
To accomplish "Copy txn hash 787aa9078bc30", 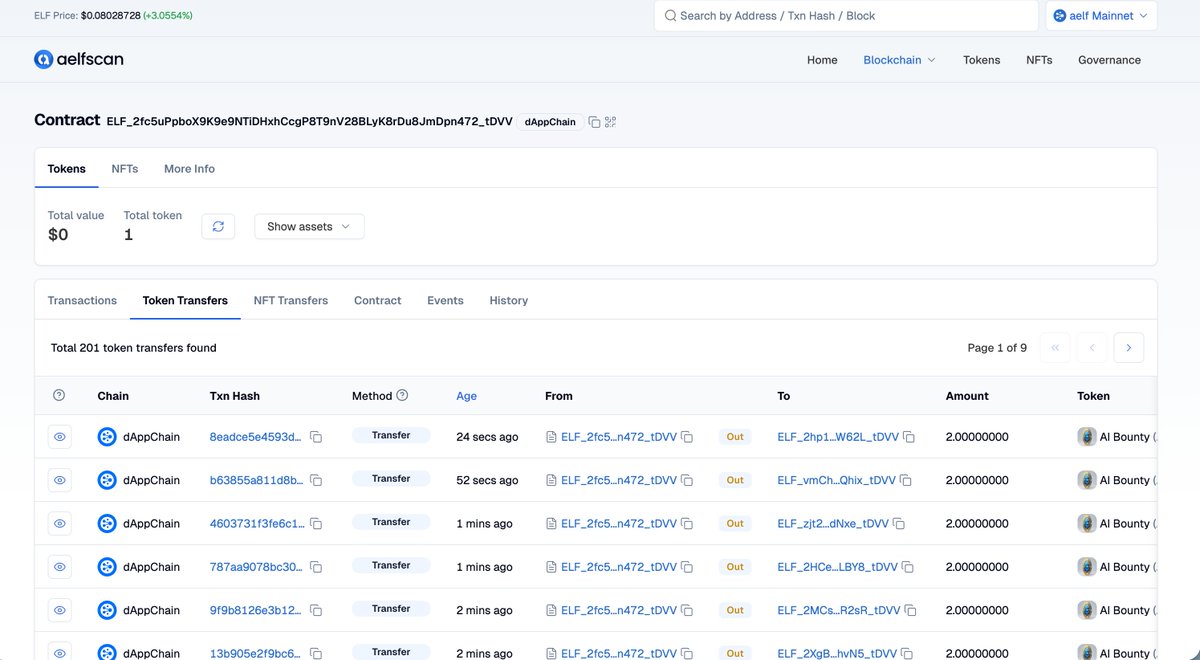I will pos(316,567).
